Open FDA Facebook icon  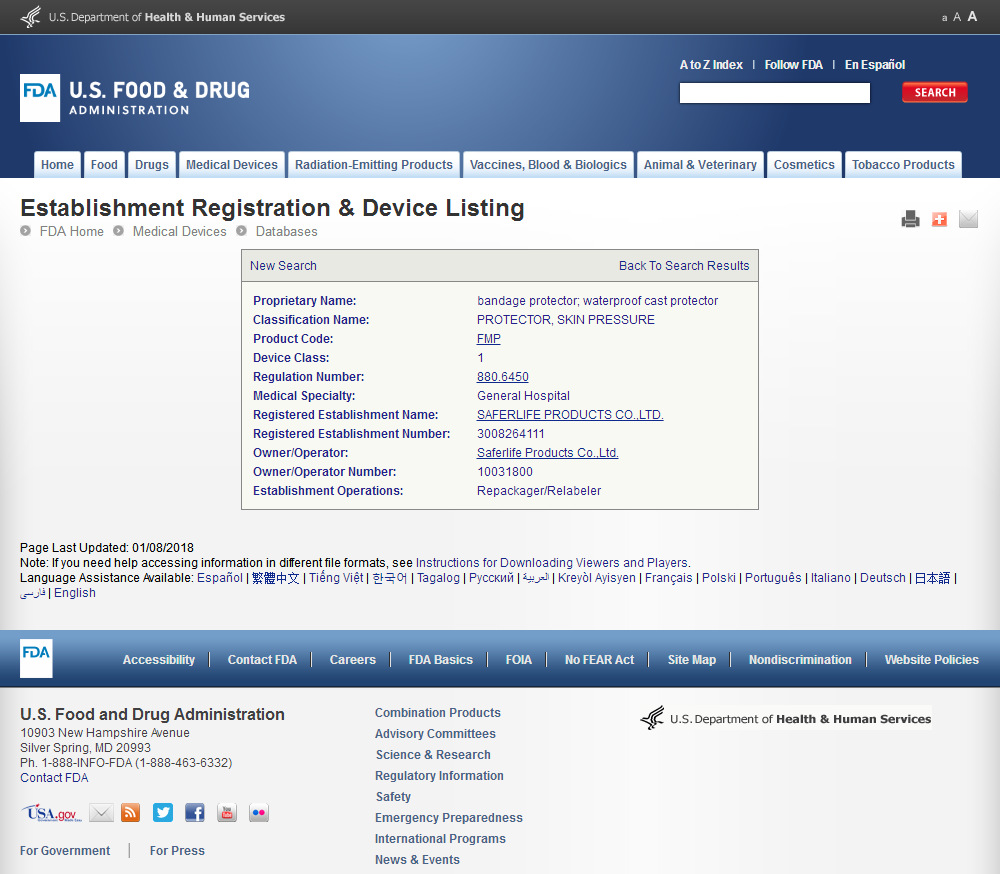pyautogui.click(x=195, y=813)
